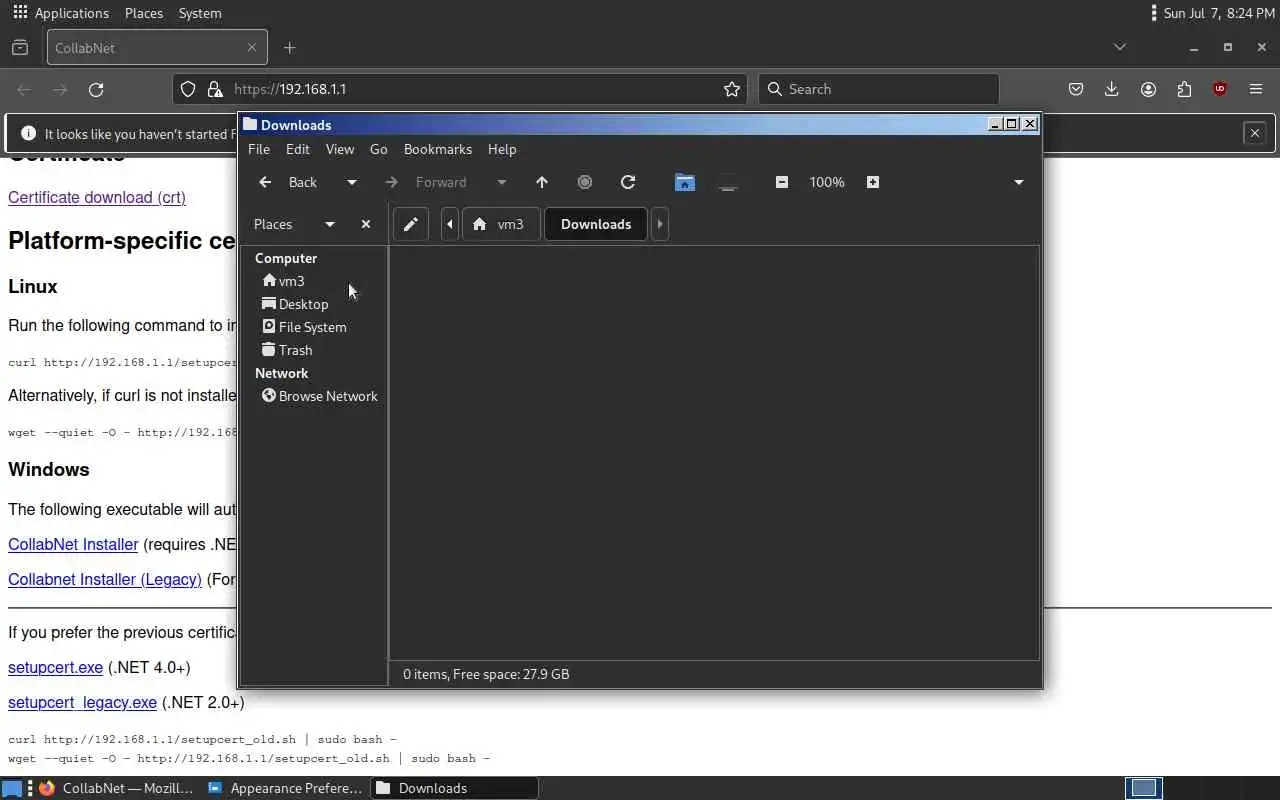
Task: Open Firefox View icon left of tabs
Action: (x=20, y=47)
